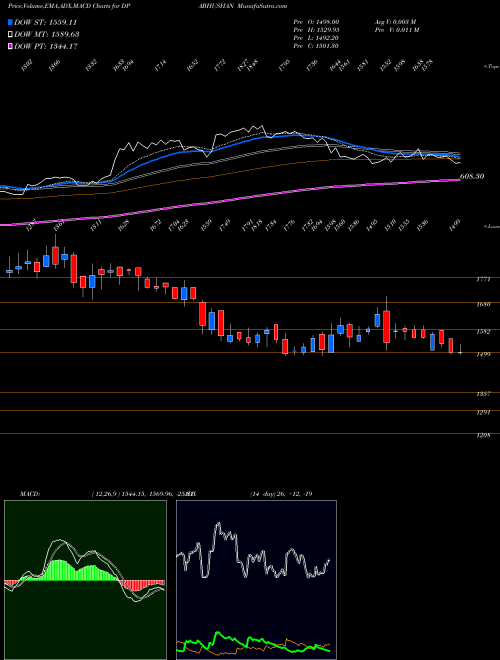Screen dimensions: 500x660
Task: Select the 'DOW MT: 1589.63' legend label
Action: (47, 34)
